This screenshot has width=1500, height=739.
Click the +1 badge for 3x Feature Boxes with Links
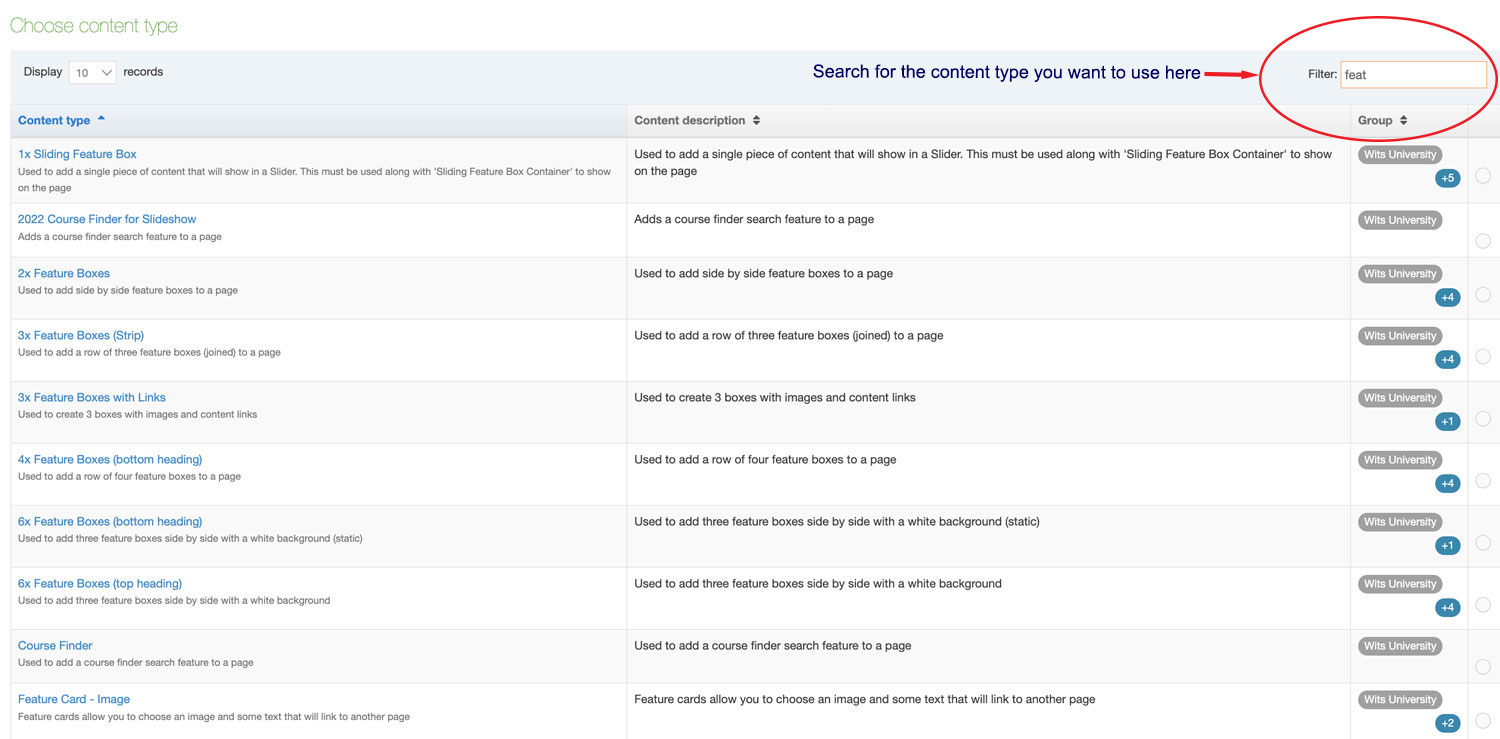pyautogui.click(x=1447, y=421)
